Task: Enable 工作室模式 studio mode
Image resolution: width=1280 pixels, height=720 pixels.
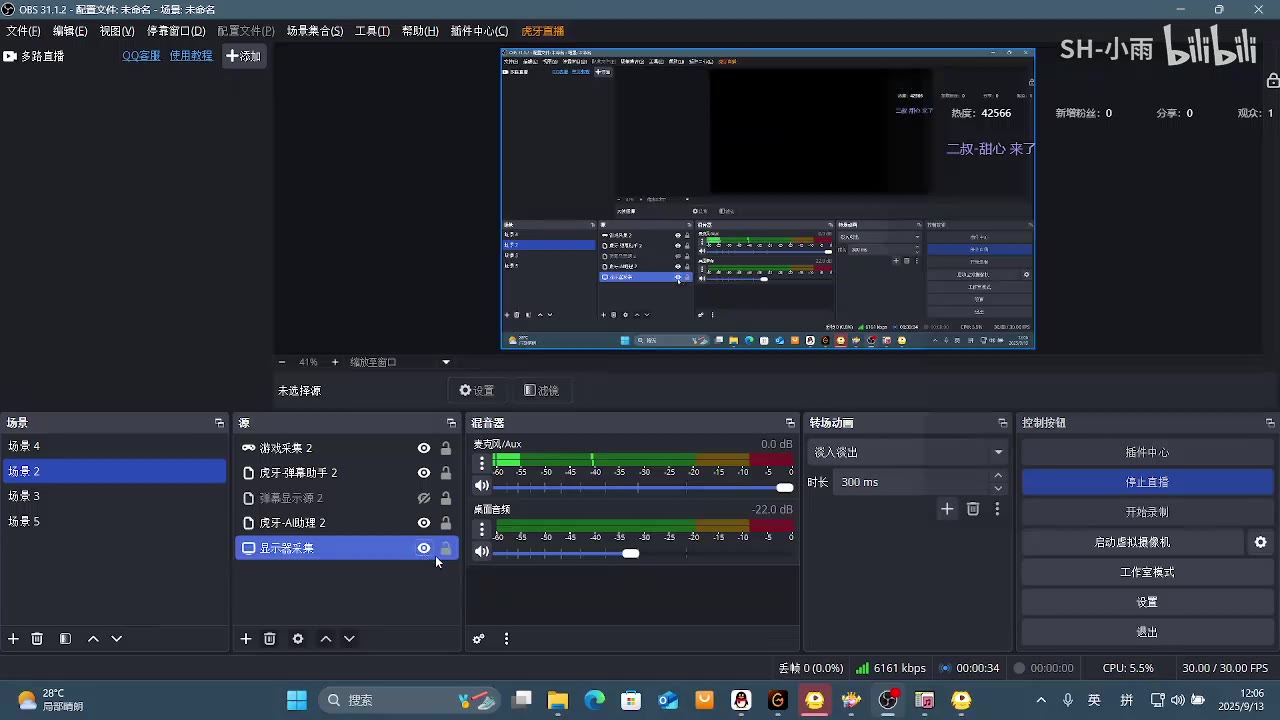Action: 1146,572
